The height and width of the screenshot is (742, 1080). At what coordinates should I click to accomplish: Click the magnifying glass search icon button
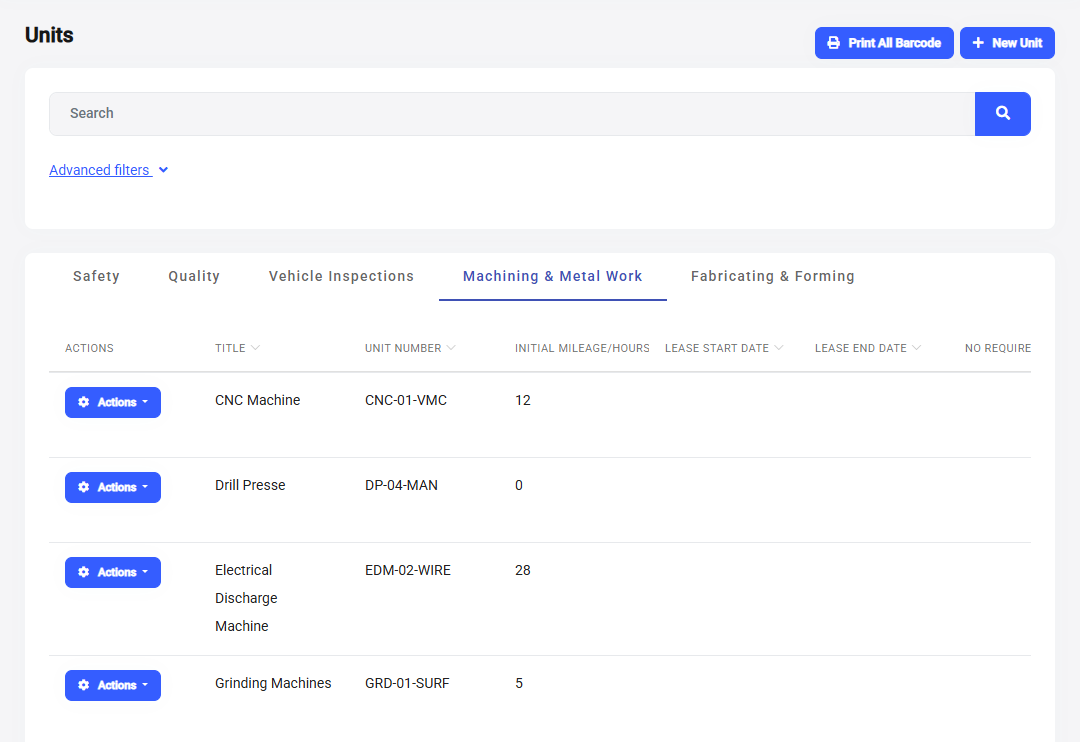coord(1002,114)
